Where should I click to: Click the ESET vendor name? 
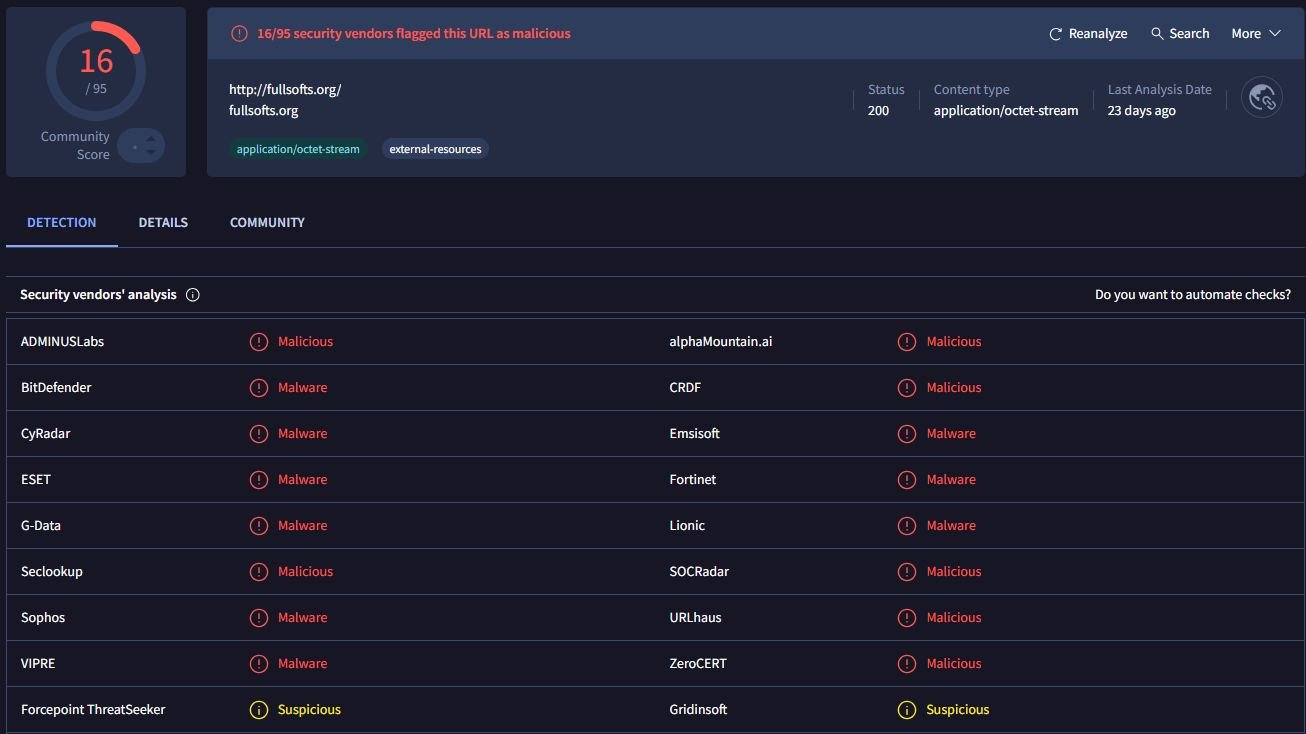click(x=36, y=480)
